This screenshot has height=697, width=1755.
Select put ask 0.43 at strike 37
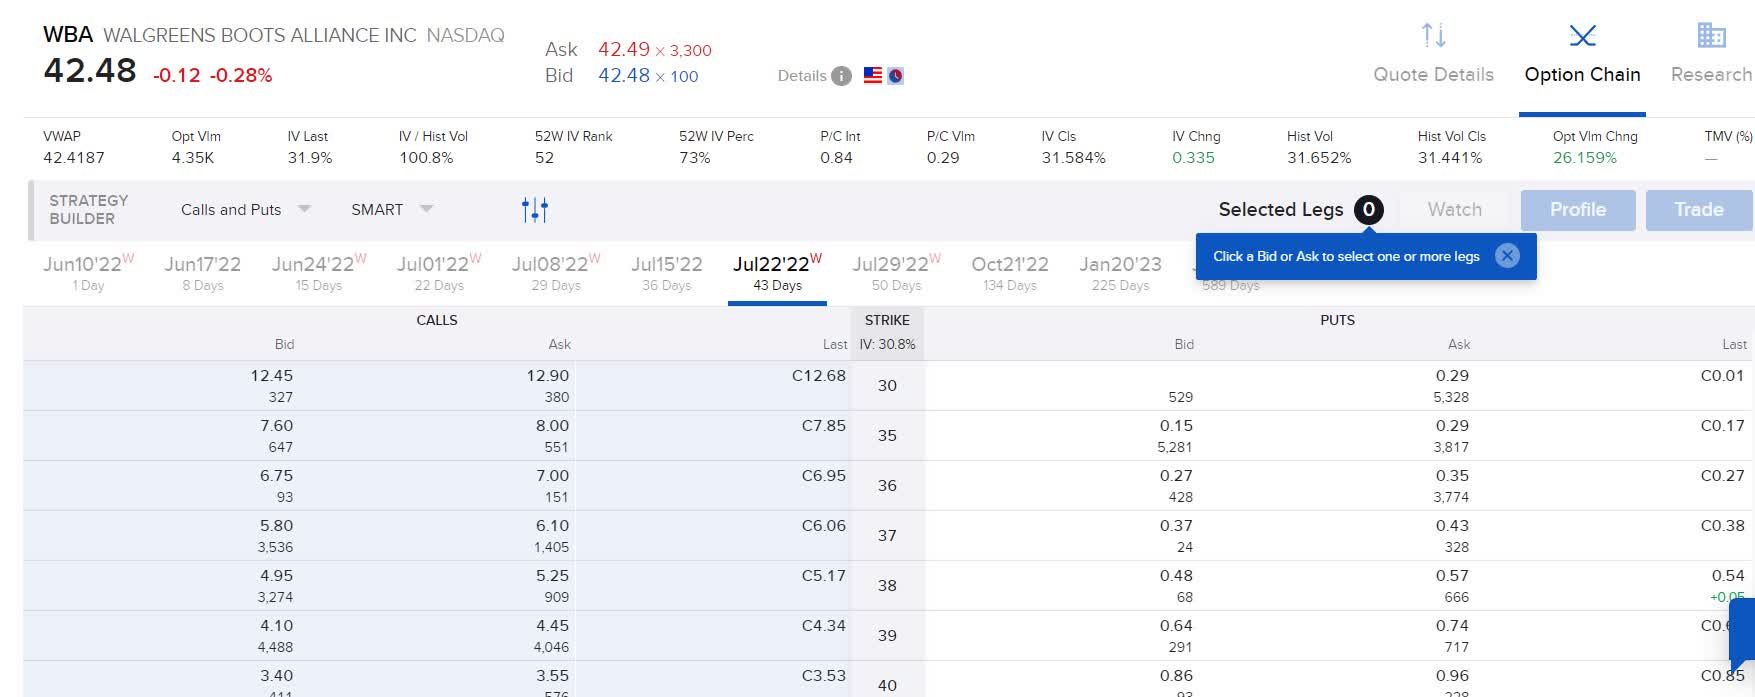click(x=1452, y=526)
